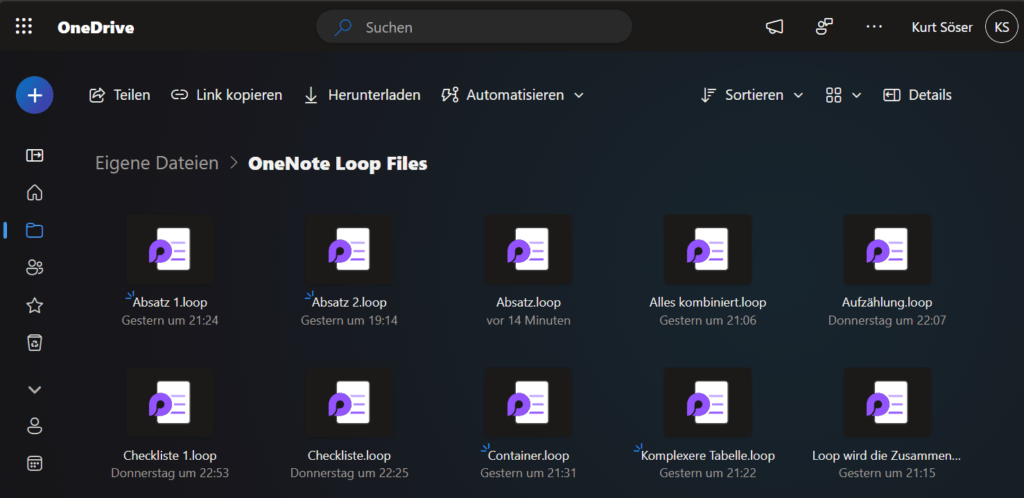Select the Checkliste 1.loop thumbnail
1024x498 pixels.
(170, 402)
